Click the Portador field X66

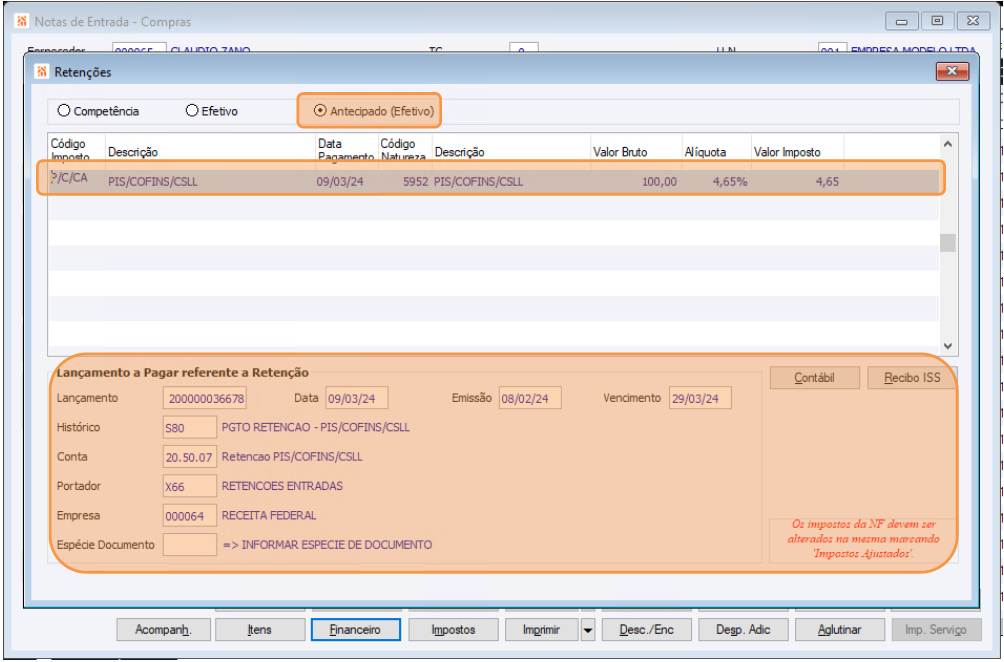tap(190, 487)
